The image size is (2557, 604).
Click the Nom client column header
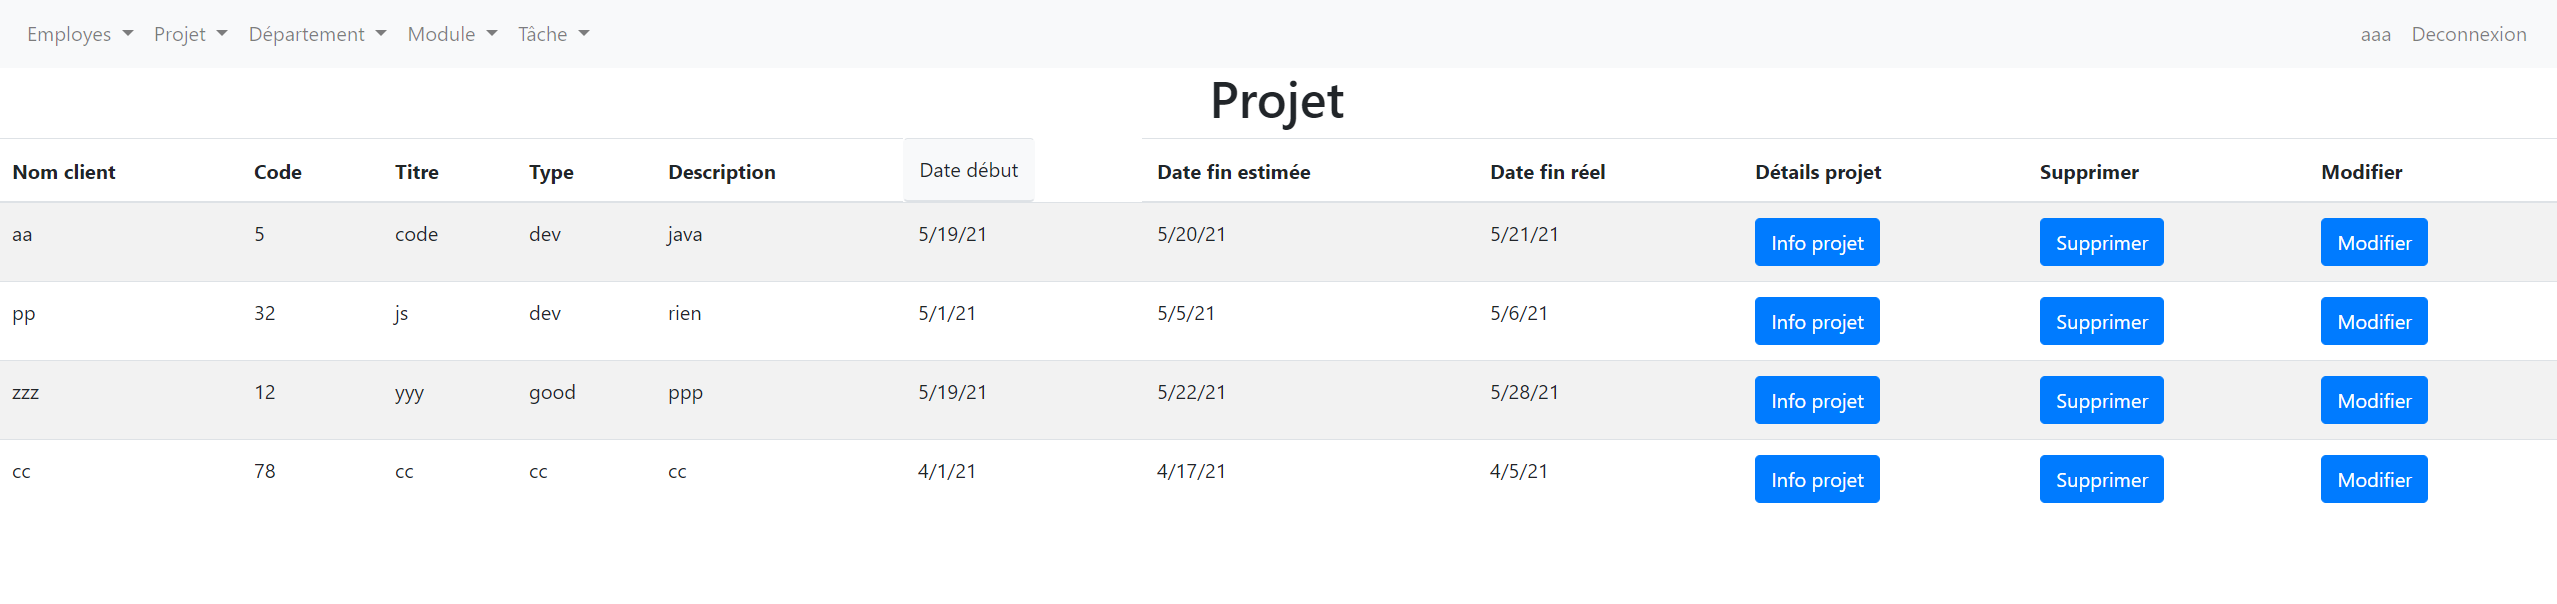point(63,171)
